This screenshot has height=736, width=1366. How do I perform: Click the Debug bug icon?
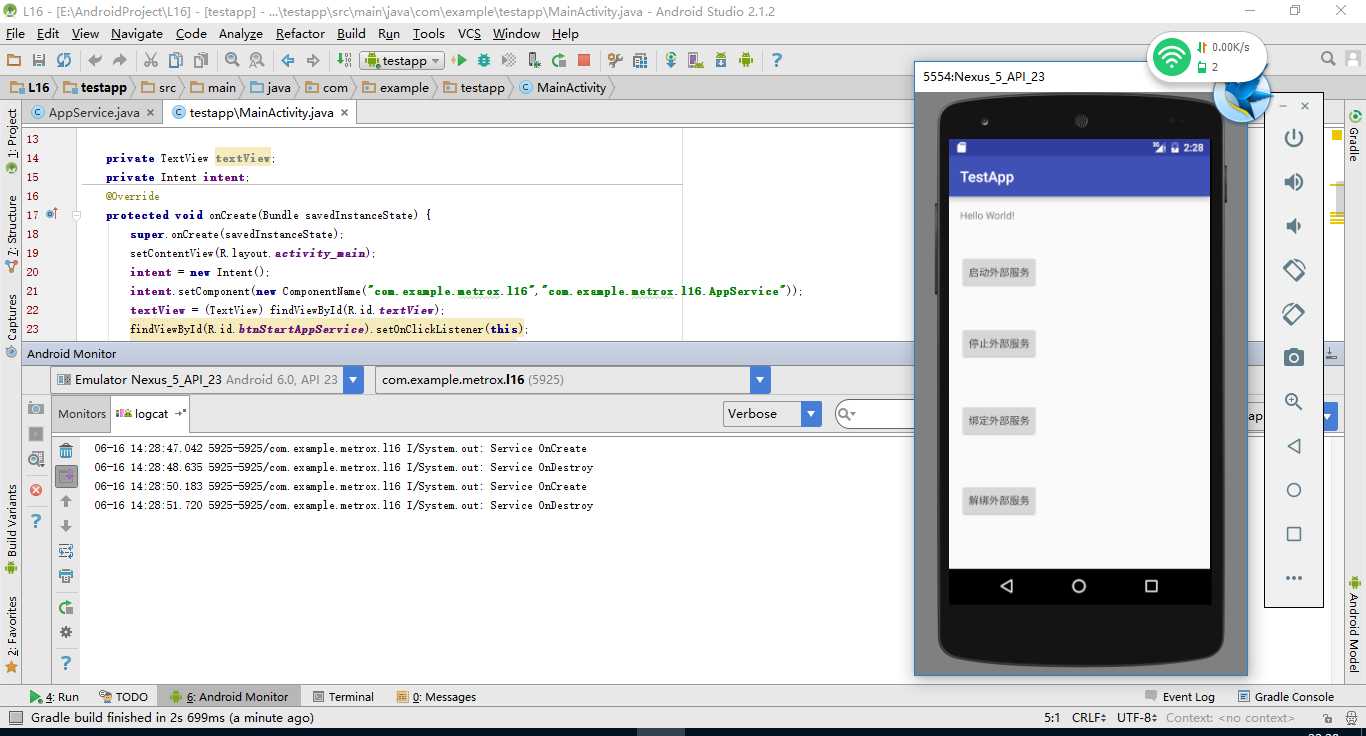484,60
